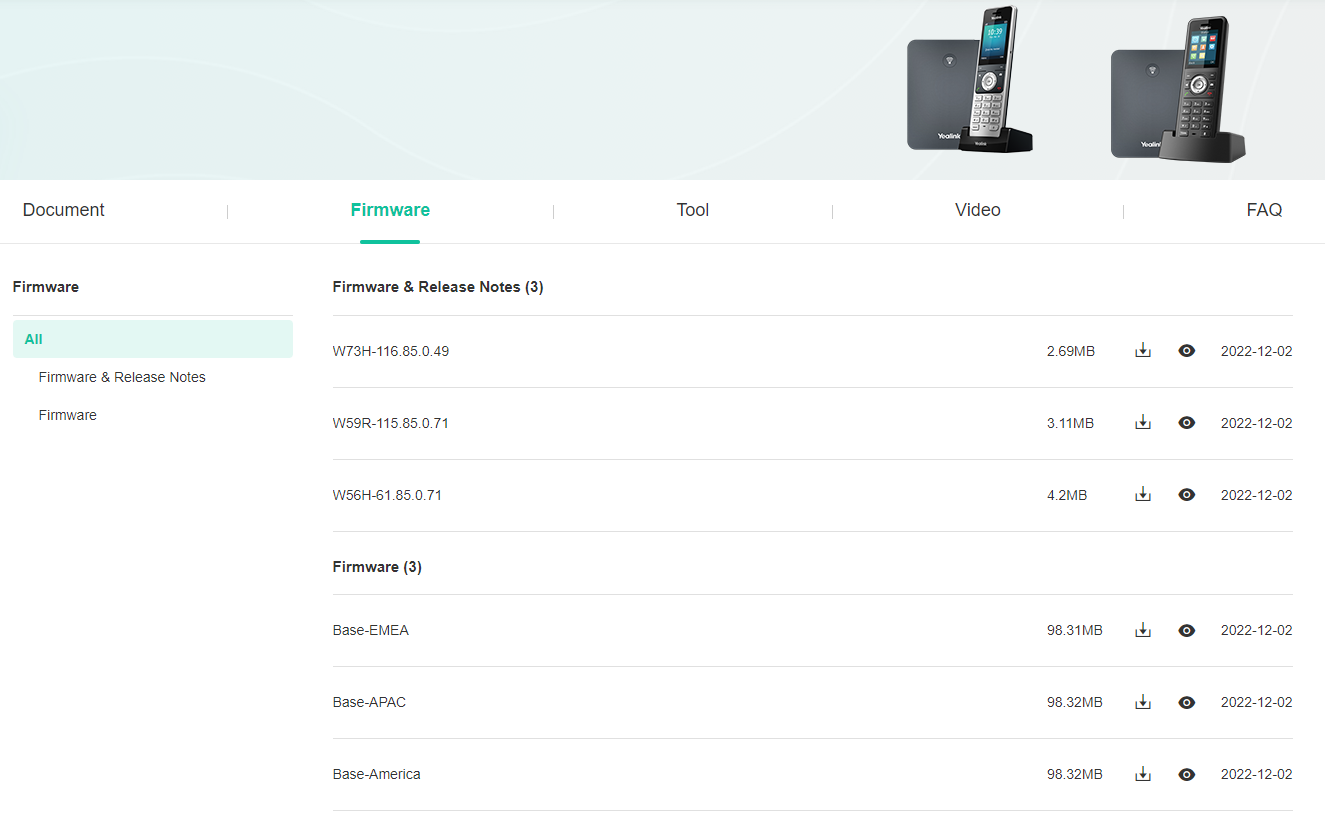This screenshot has width=1325, height=818.
Task: Switch to the Document tab
Action: point(63,210)
